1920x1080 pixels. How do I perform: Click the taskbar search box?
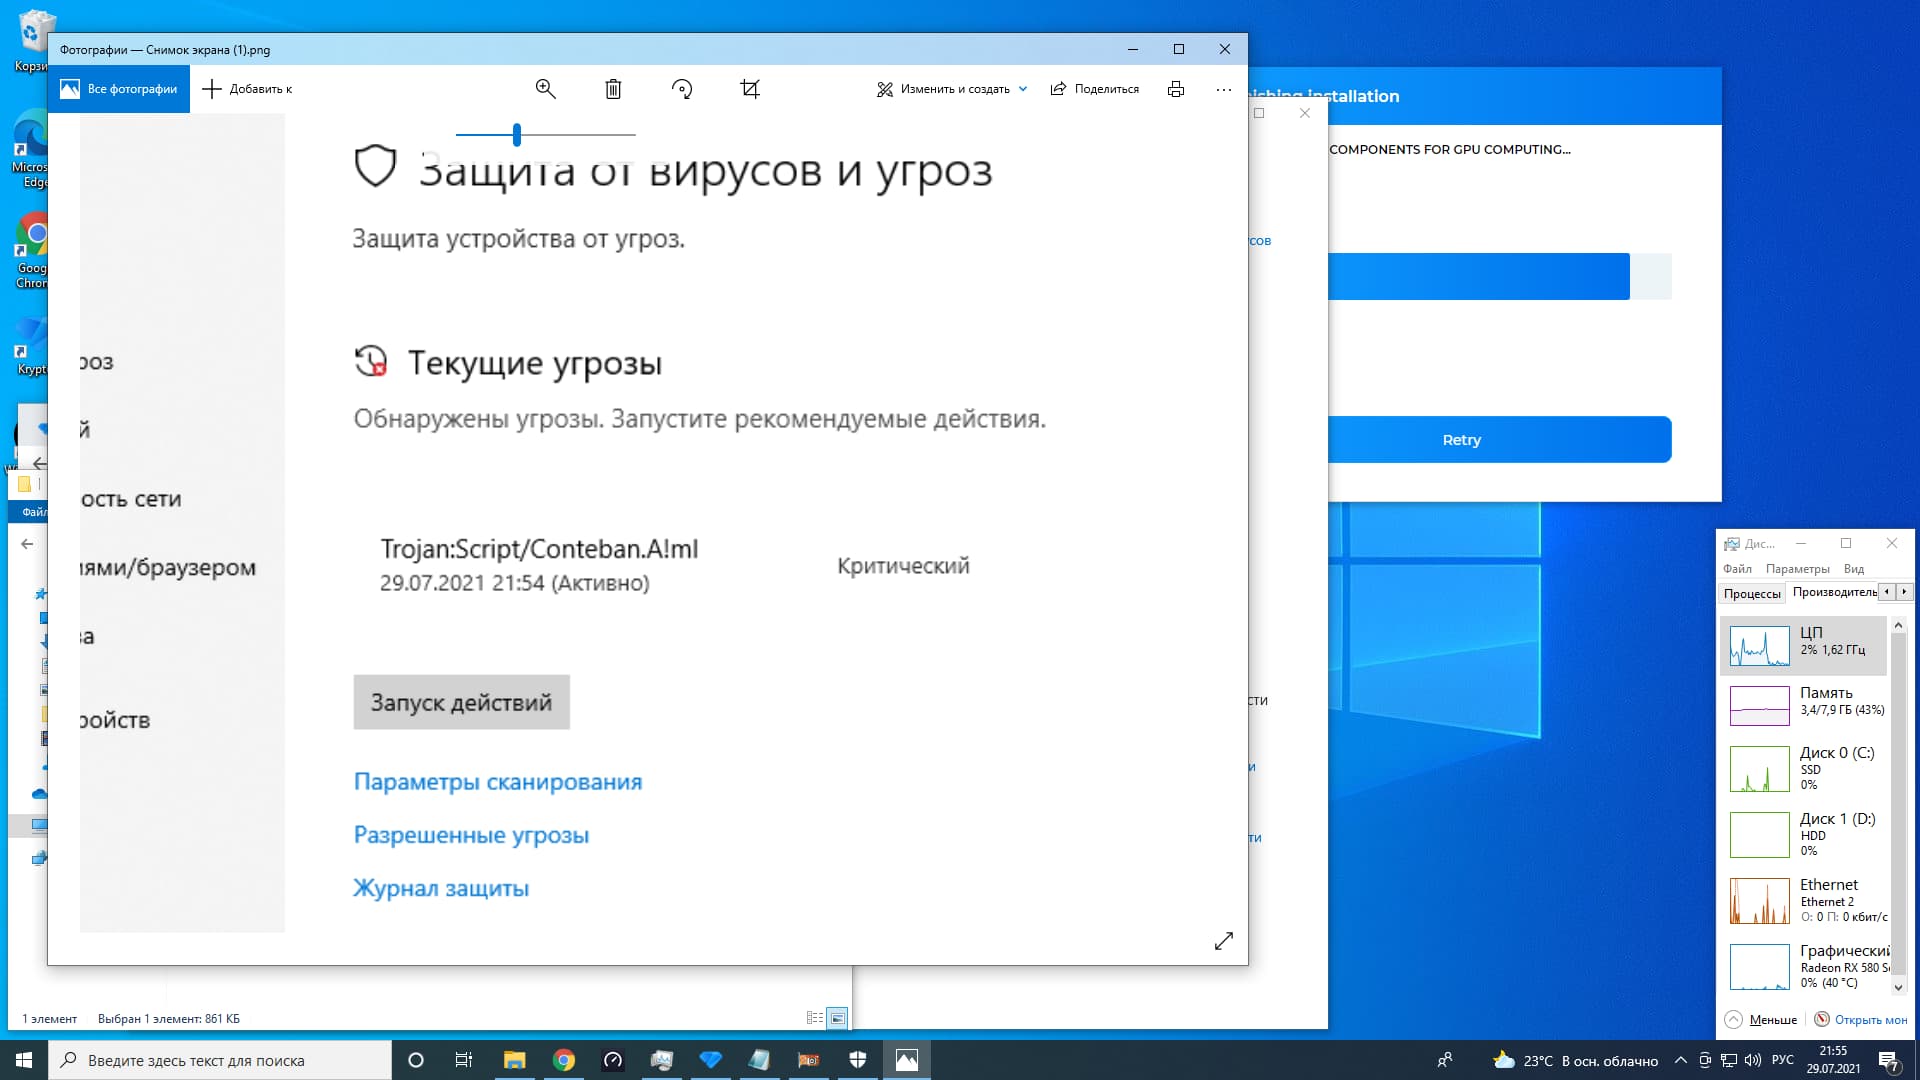click(x=220, y=1060)
